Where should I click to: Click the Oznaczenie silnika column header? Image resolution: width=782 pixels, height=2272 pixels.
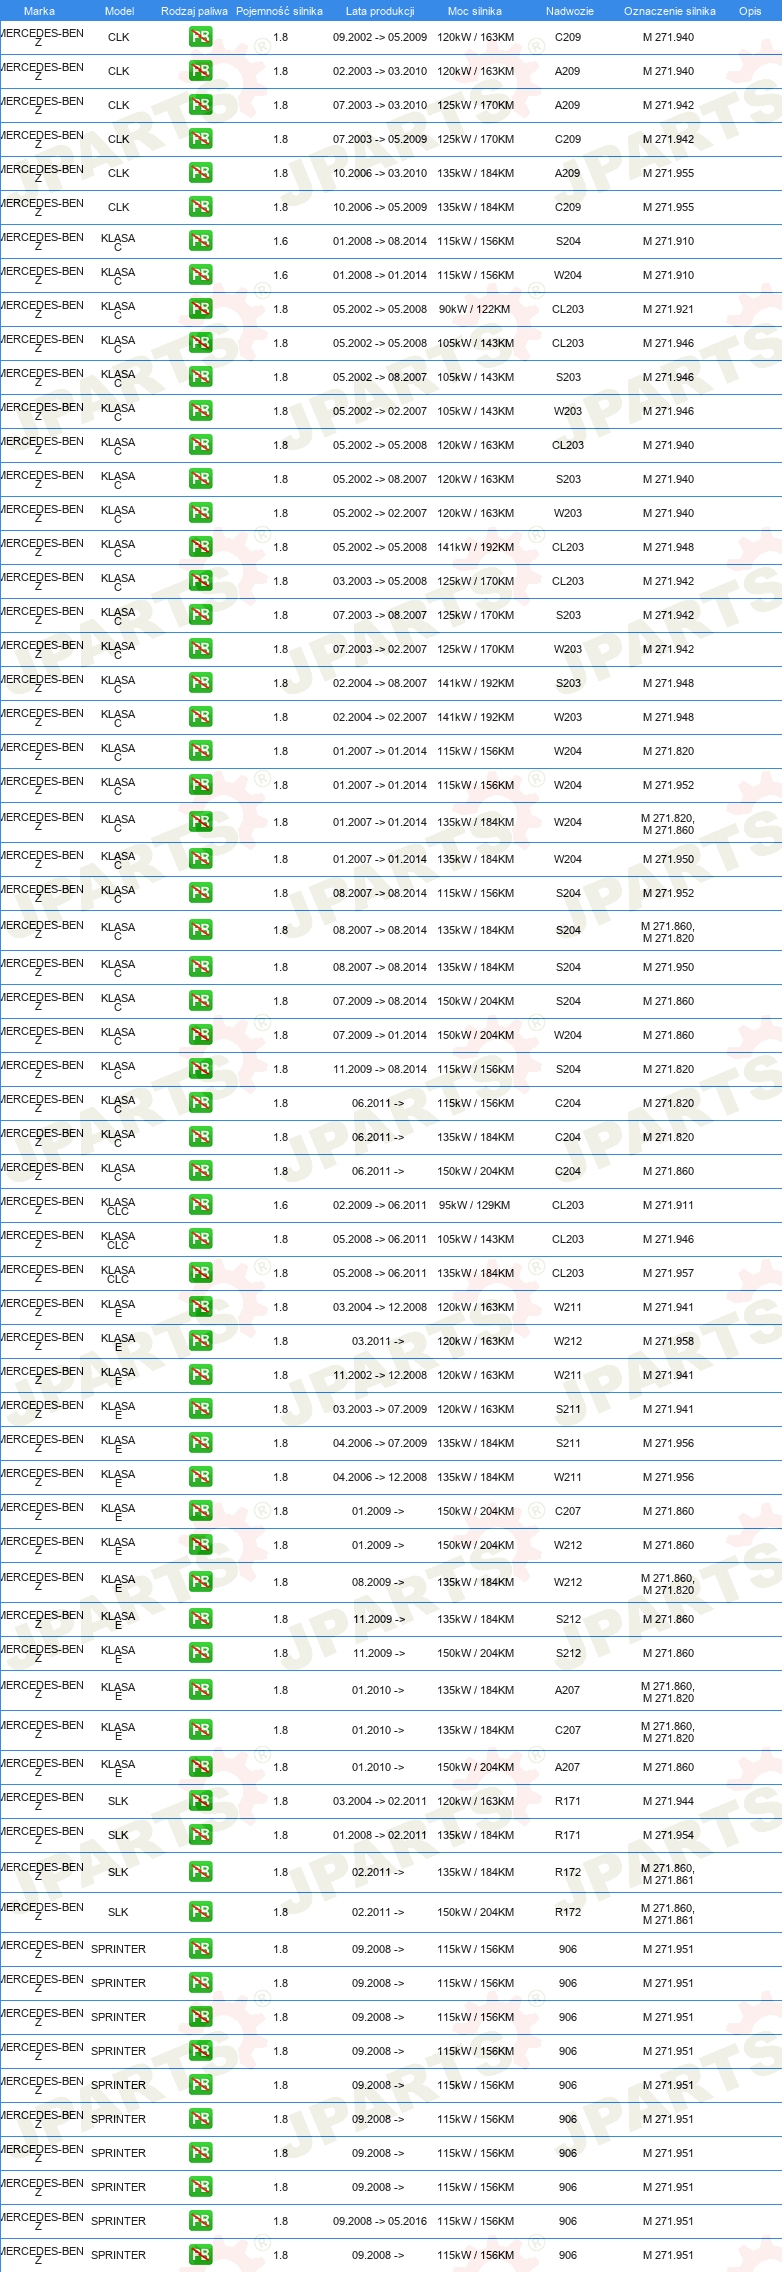click(x=669, y=11)
